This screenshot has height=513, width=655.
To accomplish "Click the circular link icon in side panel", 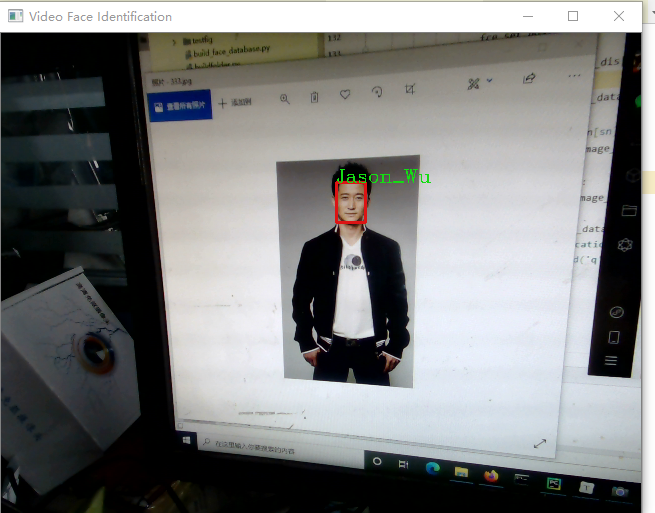I will click(617, 312).
